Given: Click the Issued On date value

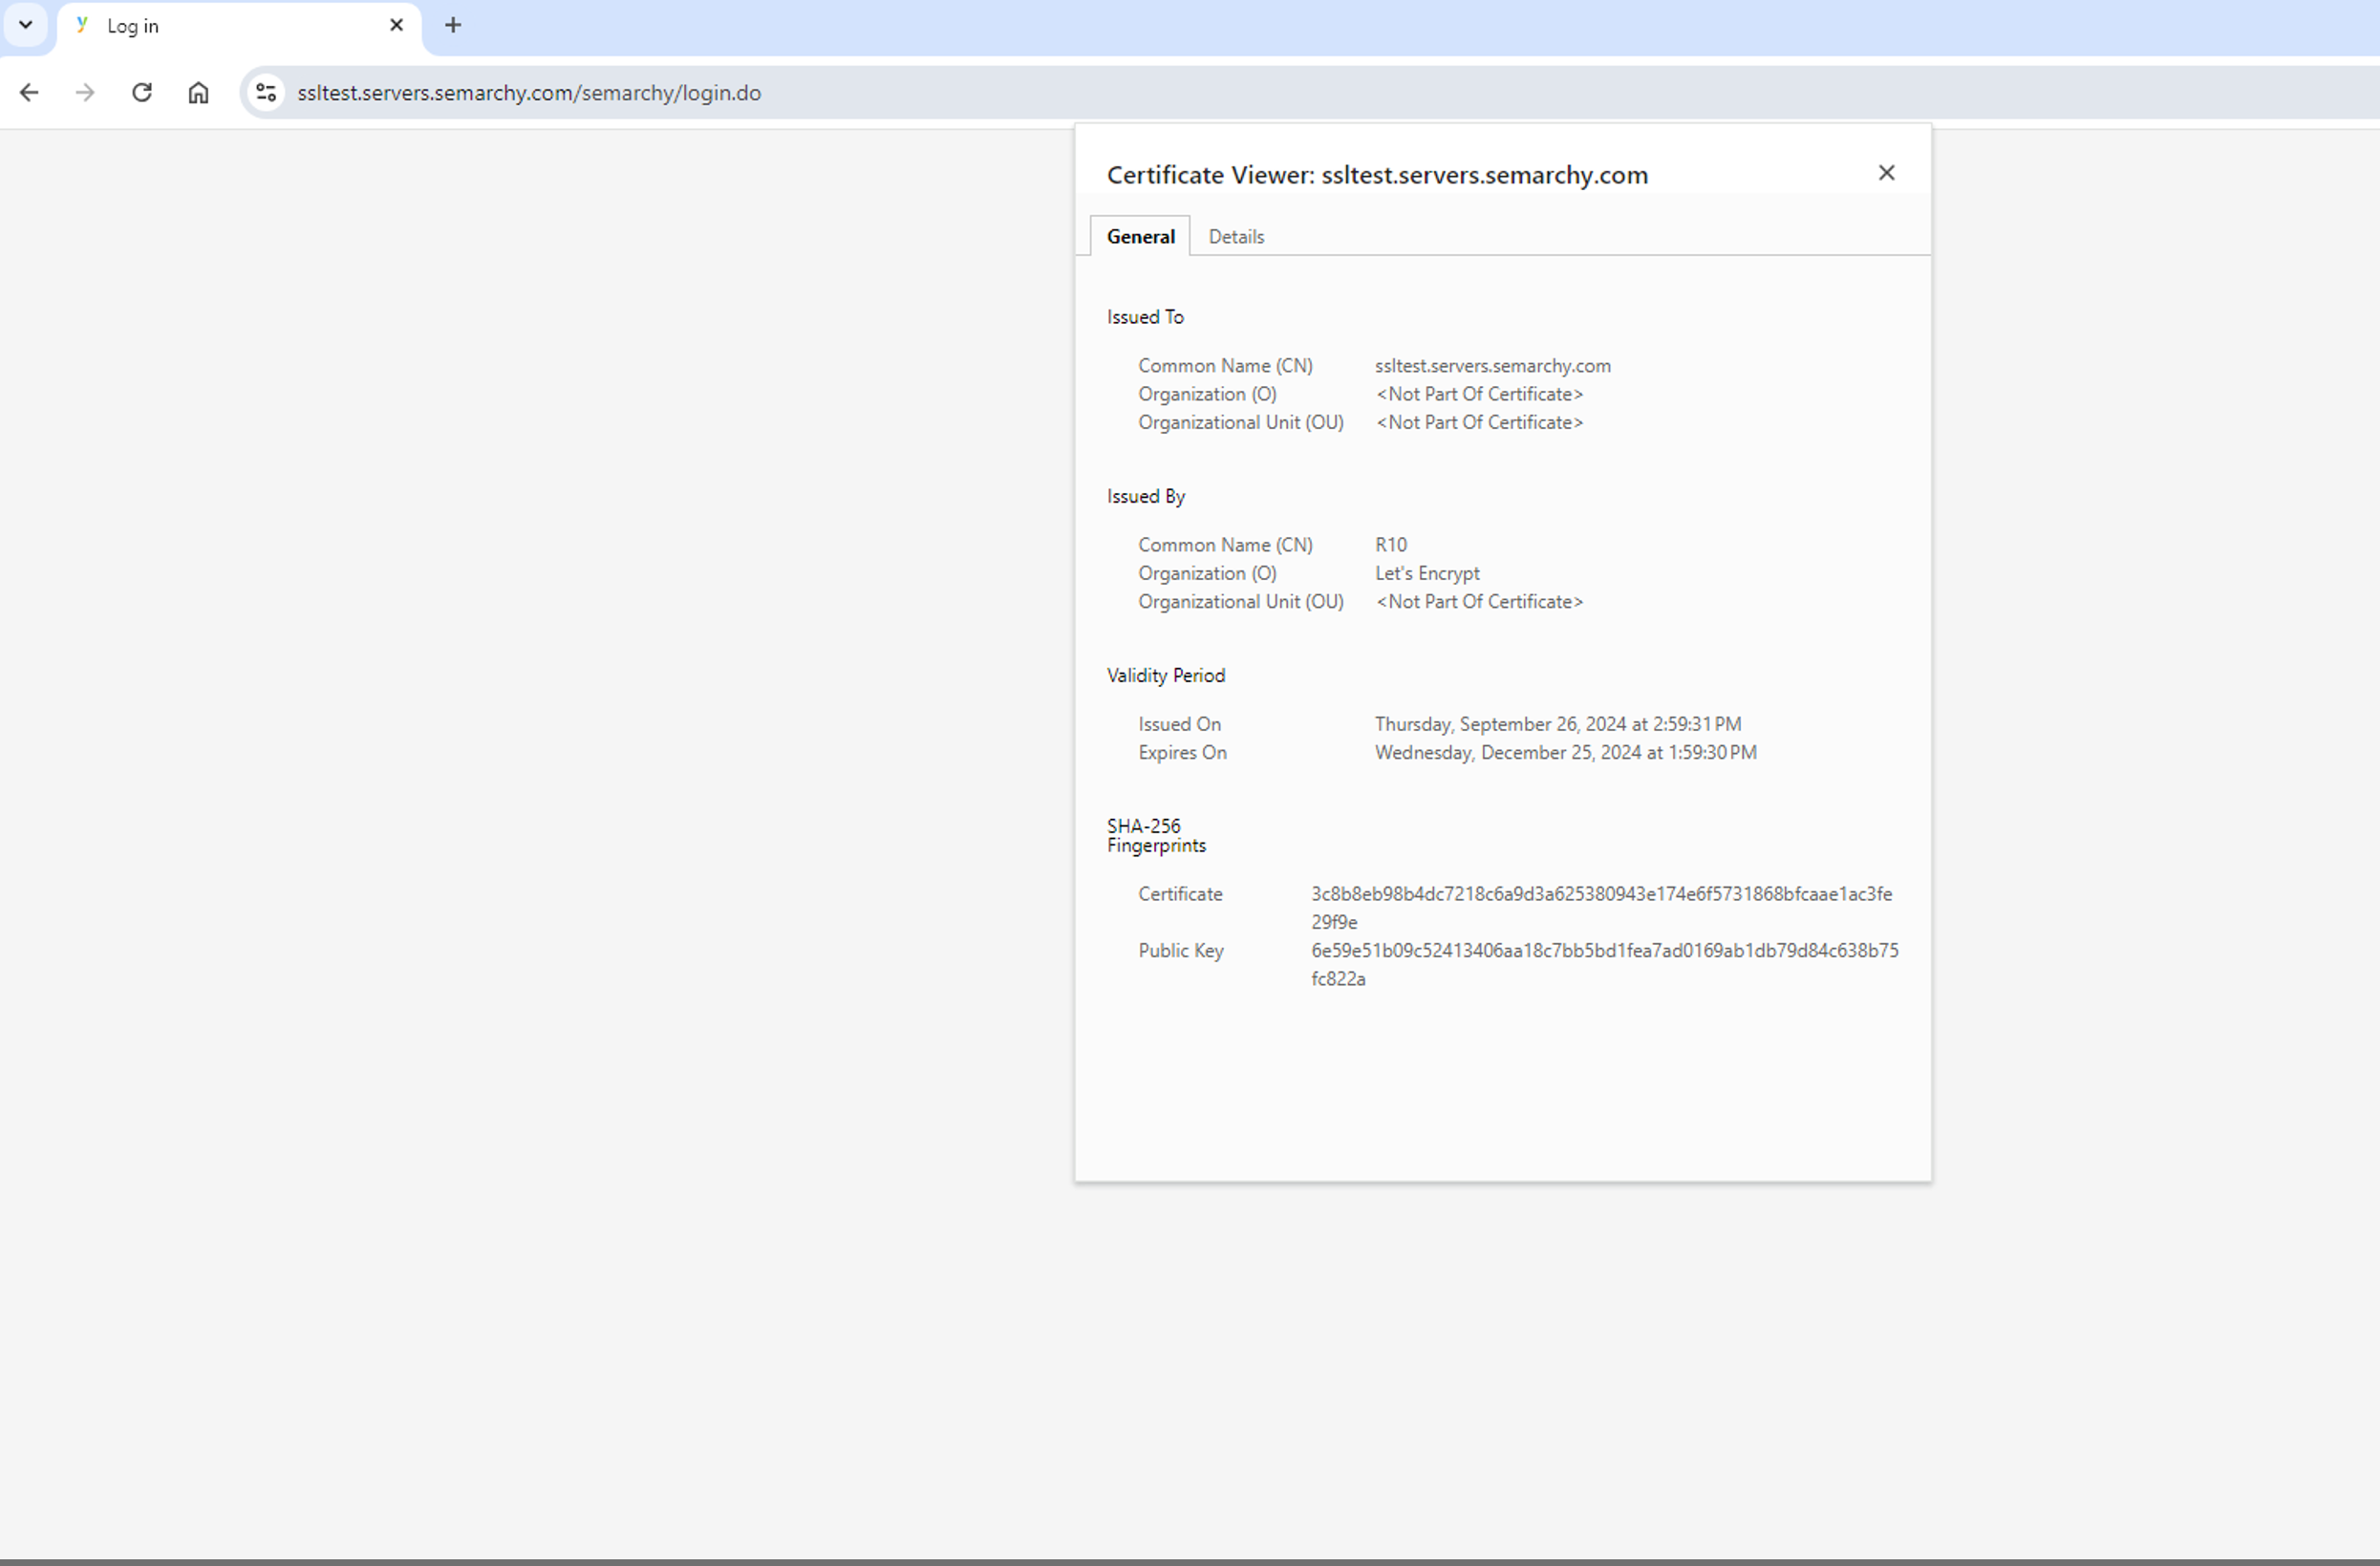Looking at the screenshot, I should [x=1557, y=724].
